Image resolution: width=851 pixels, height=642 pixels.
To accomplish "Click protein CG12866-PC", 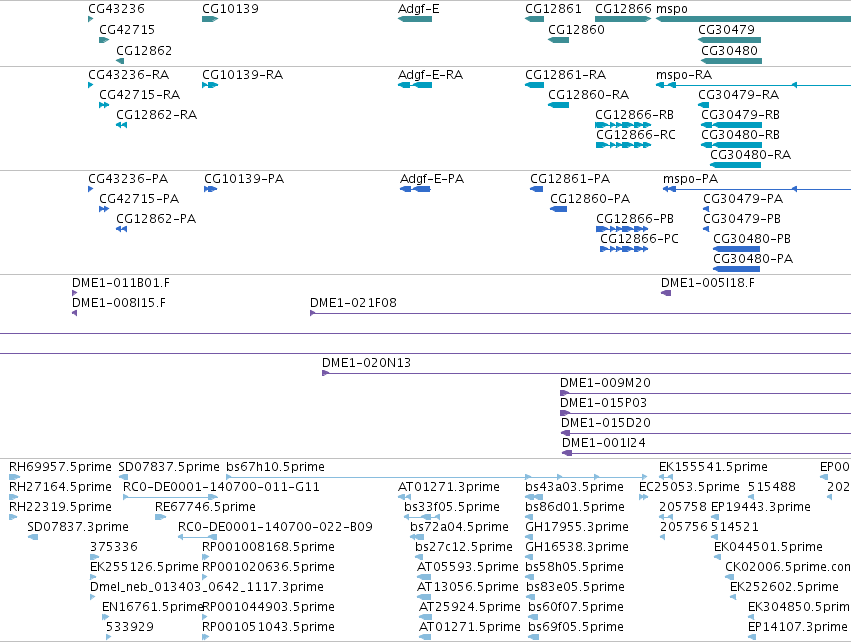I will coord(624,249).
